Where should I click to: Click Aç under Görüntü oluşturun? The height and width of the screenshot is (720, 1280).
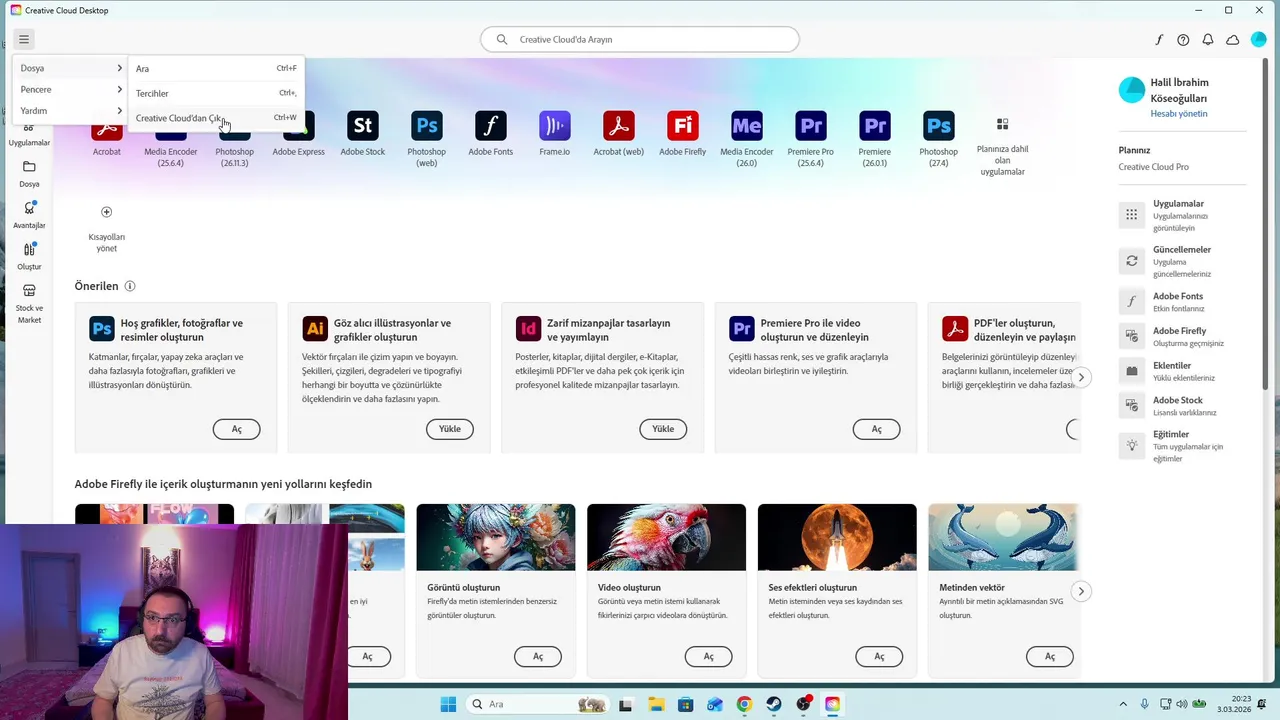(x=538, y=657)
